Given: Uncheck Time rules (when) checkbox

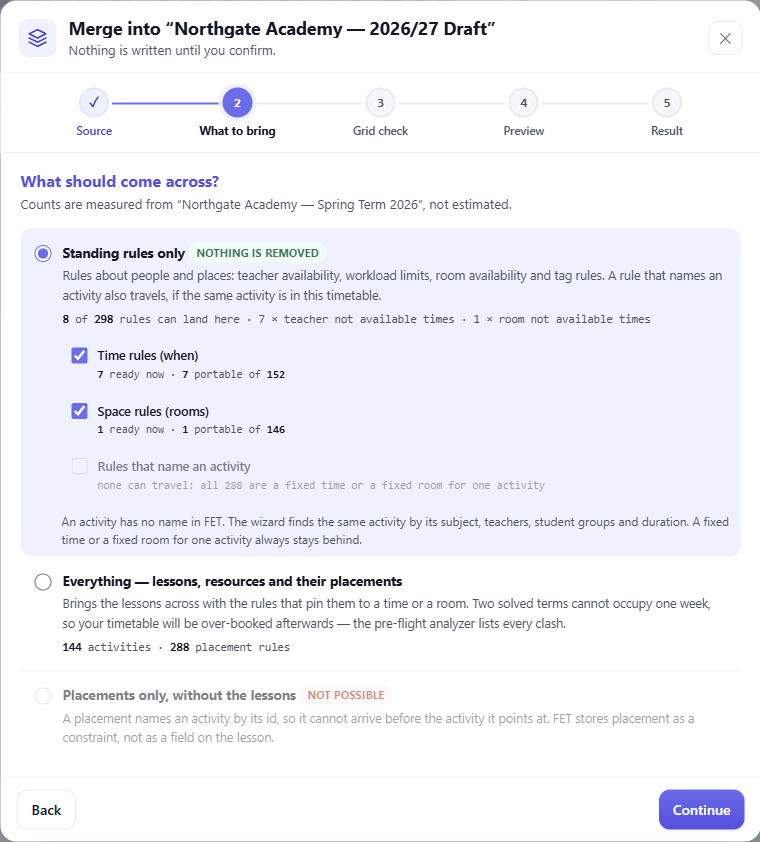Looking at the screenshot, I should pyautogui.click(x=79, y=355).
